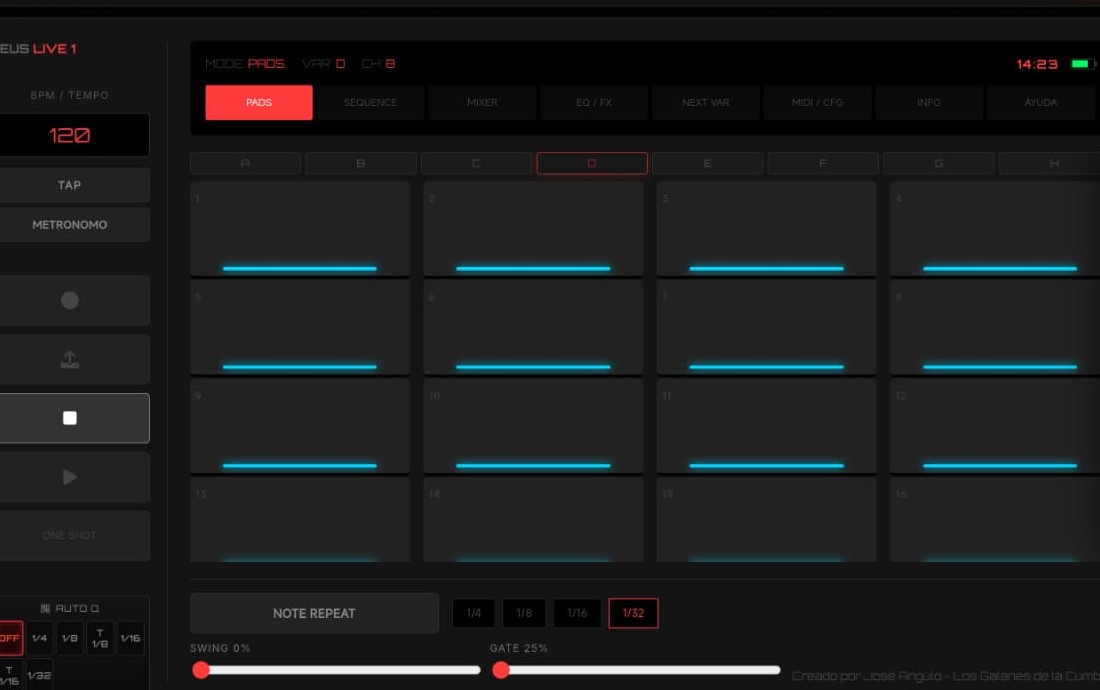Toggle the METRONOMO button
Screen dimensions: 1100x690
[69, 224]
